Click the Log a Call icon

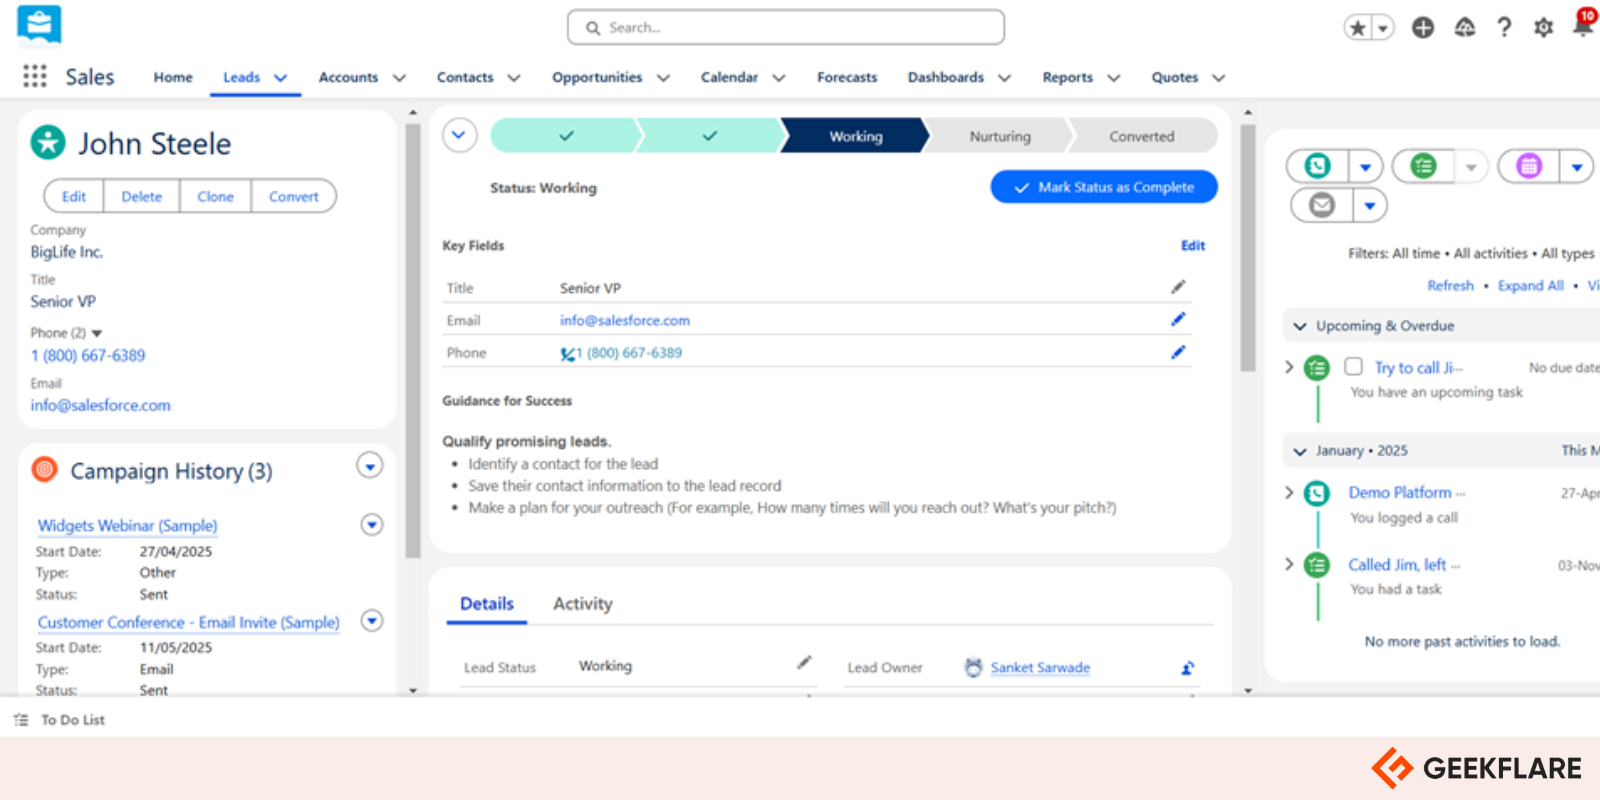point(1317,166)
